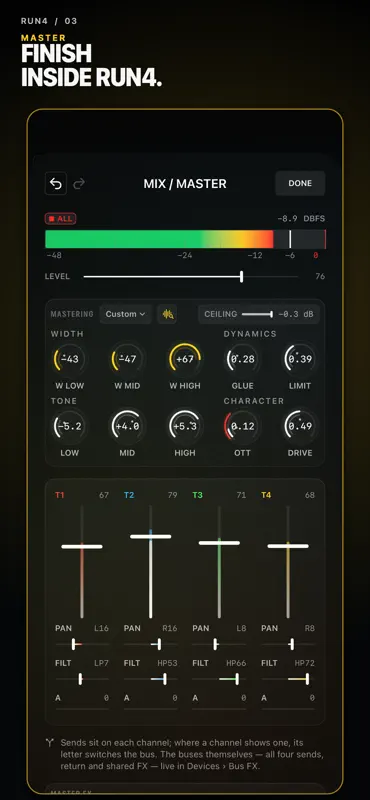Click the T4 volume value 68
The height and width of the screenshot is (800, 370).
point(310,495)
